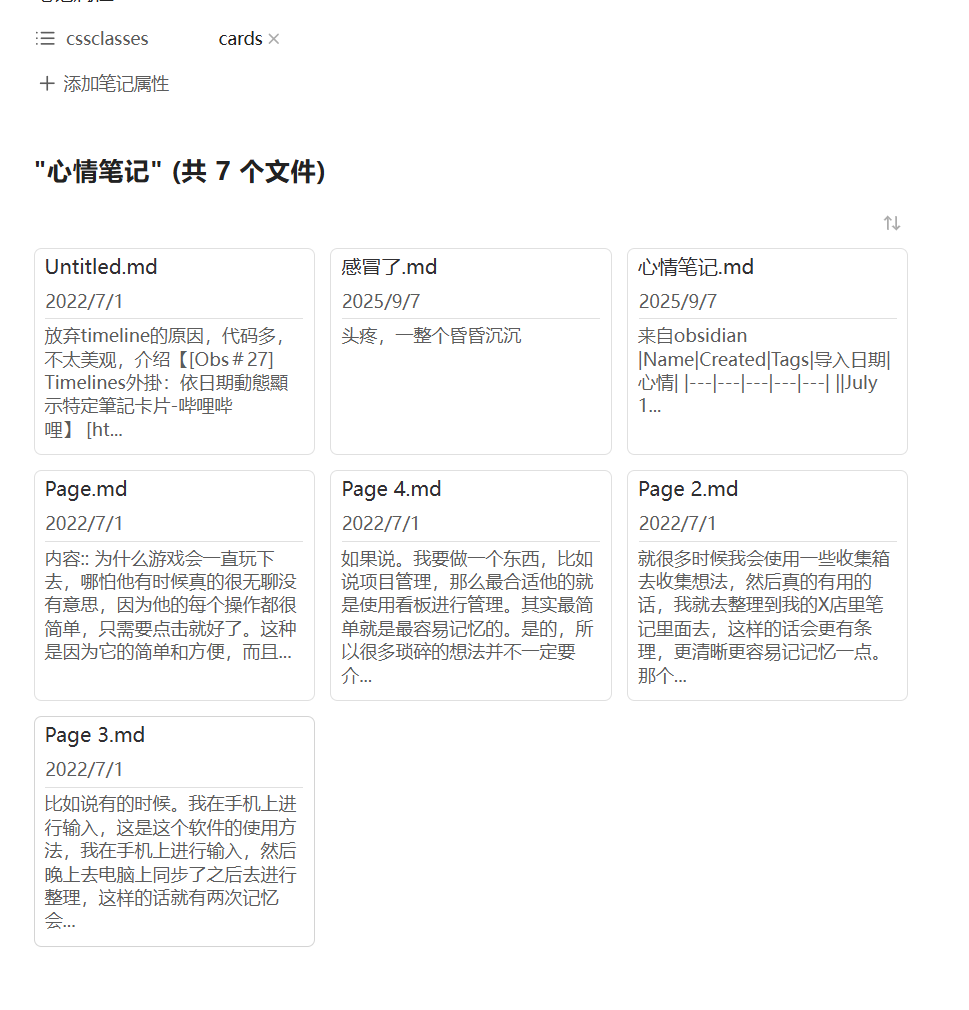Viewport: 969px width, 1010px height.
Task: Open the Page 4.md card
Action: click(x=391, y=489)
